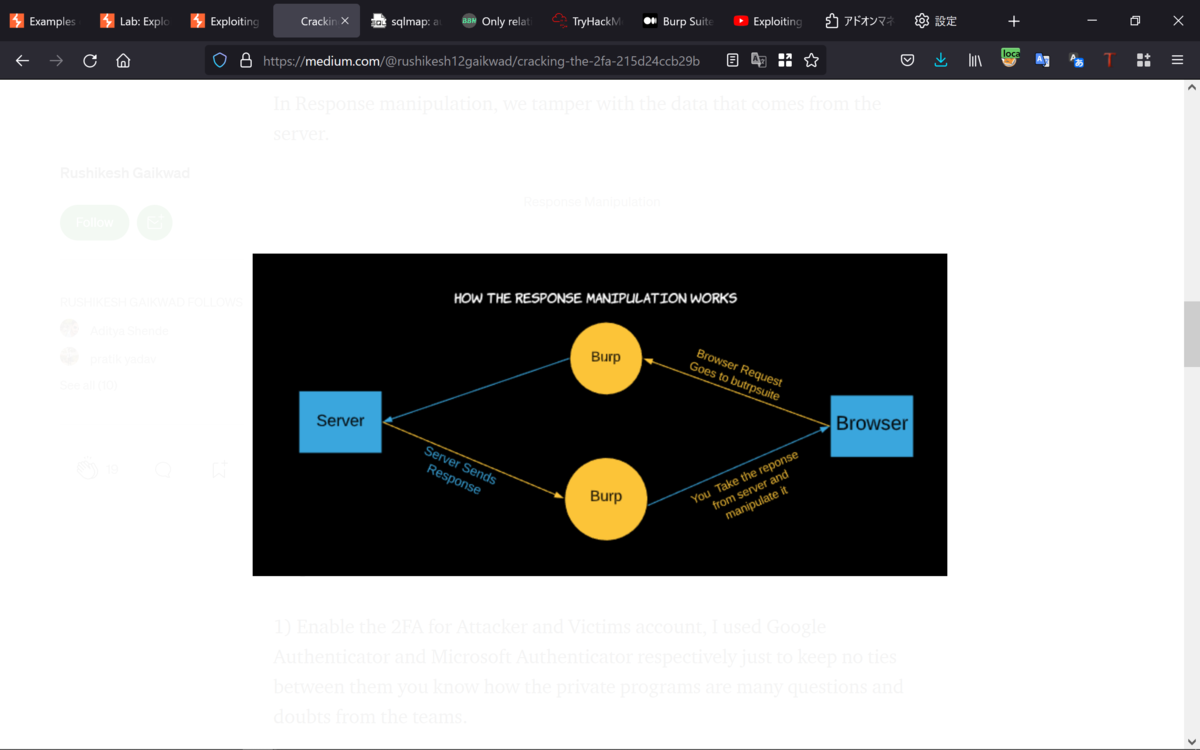Switch to the YouTube Exploiting tab
The image size is (1200, 750).
coord(768,21)
